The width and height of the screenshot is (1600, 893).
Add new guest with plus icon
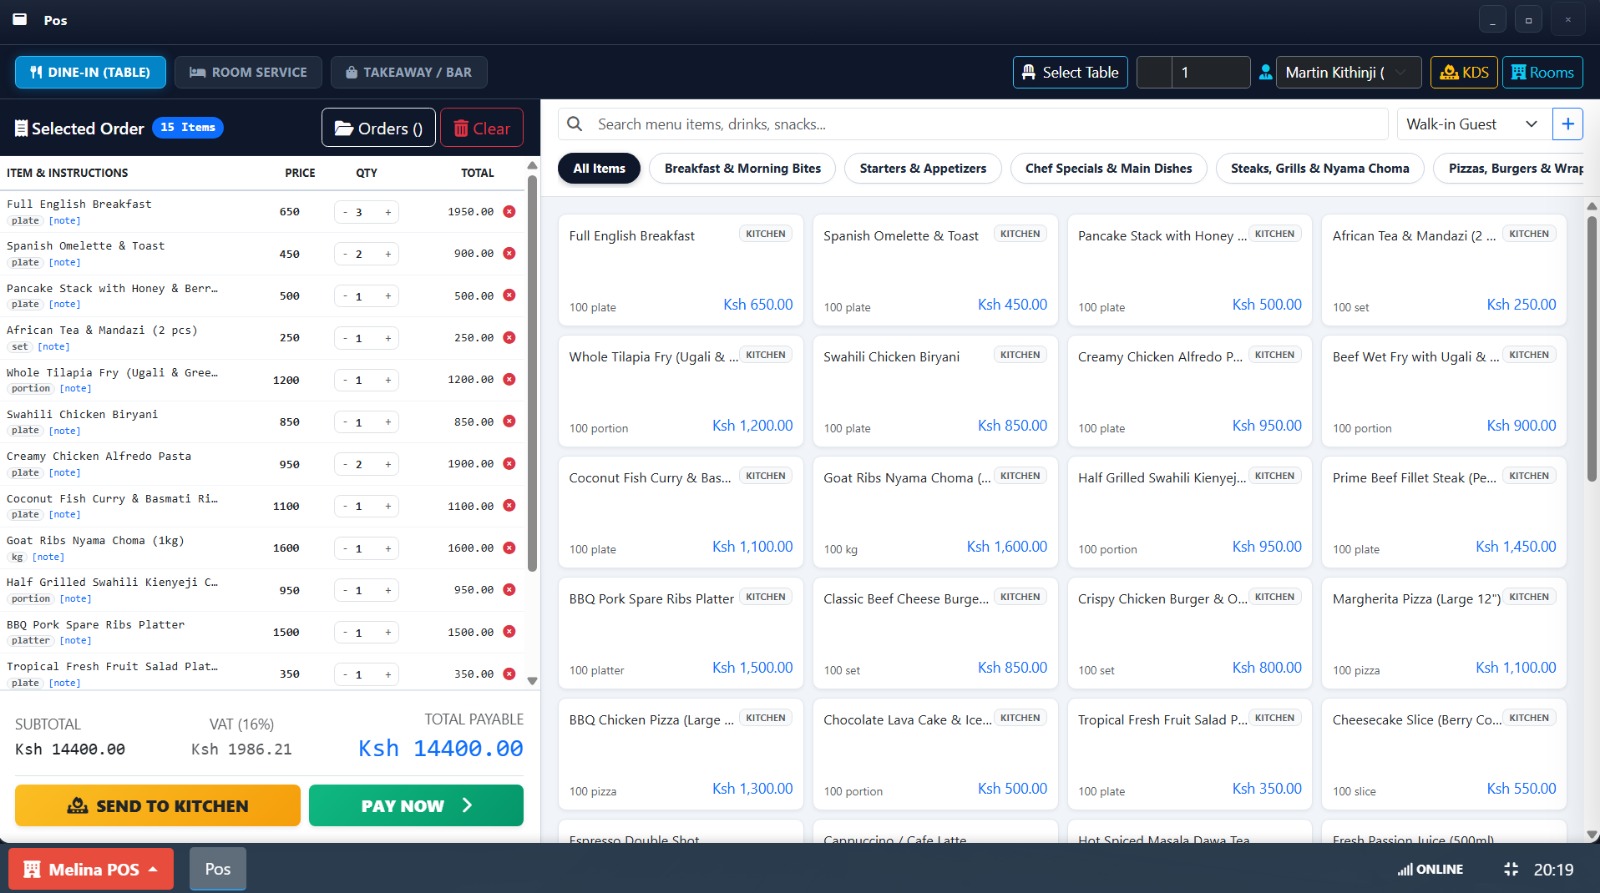pyautogui.click(x=1567, y=124)
